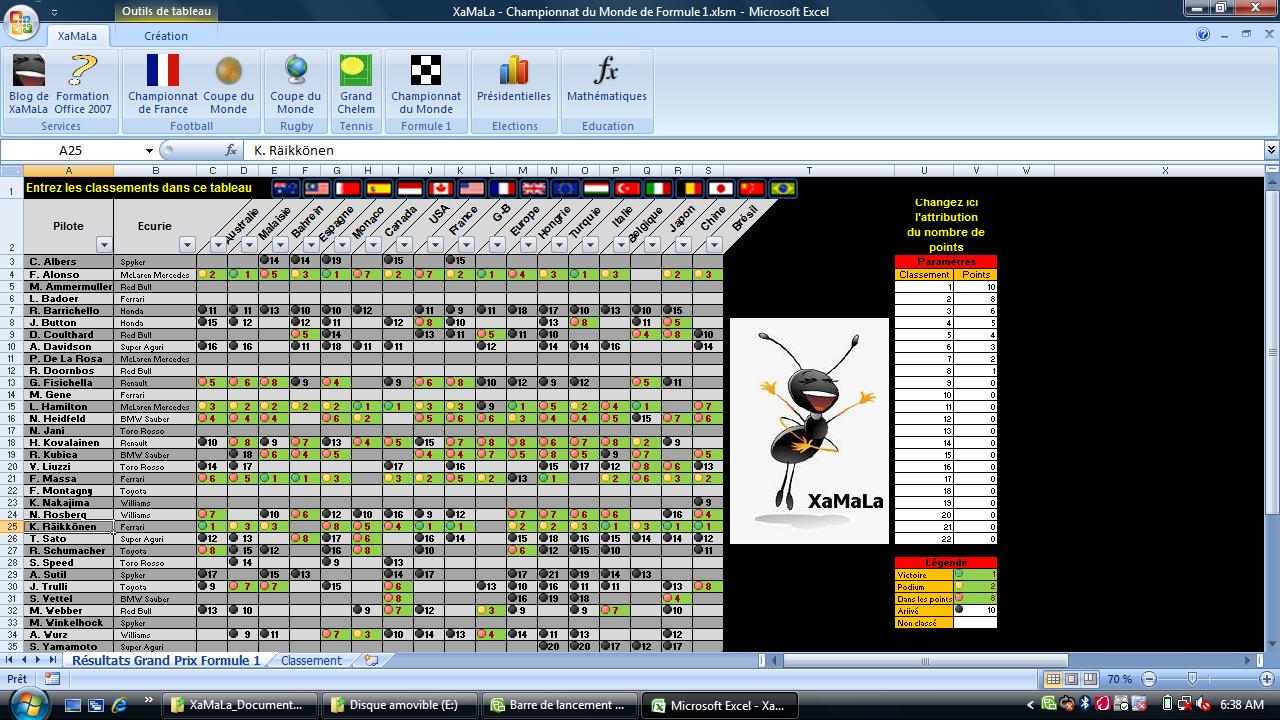
Task: Switch to Page Layout view button
Action: tap(1072, 679)
